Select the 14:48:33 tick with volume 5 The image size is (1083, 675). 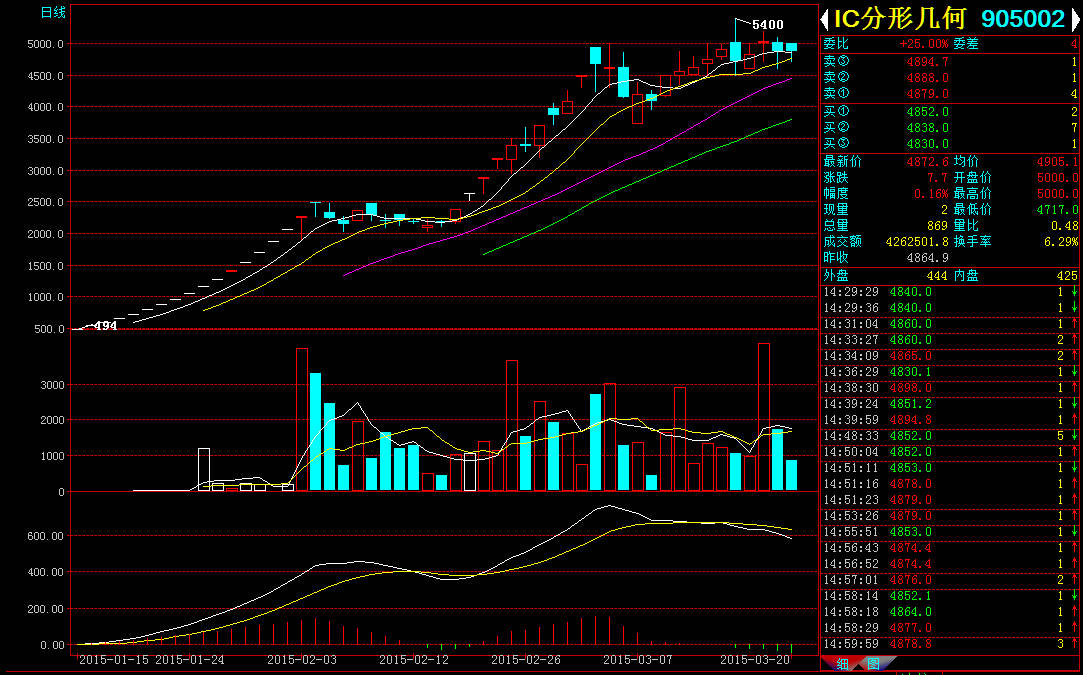tap(950, 436)
